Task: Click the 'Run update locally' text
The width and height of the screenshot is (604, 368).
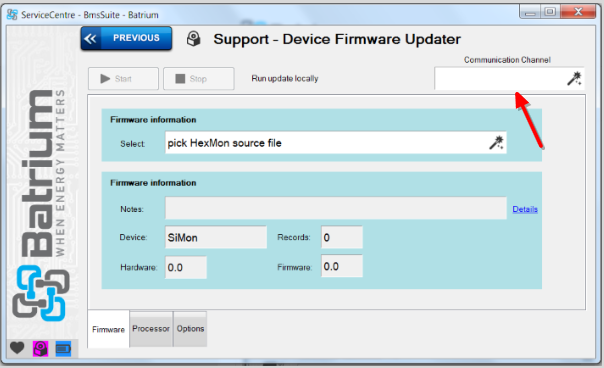Action: coord(285,79)
